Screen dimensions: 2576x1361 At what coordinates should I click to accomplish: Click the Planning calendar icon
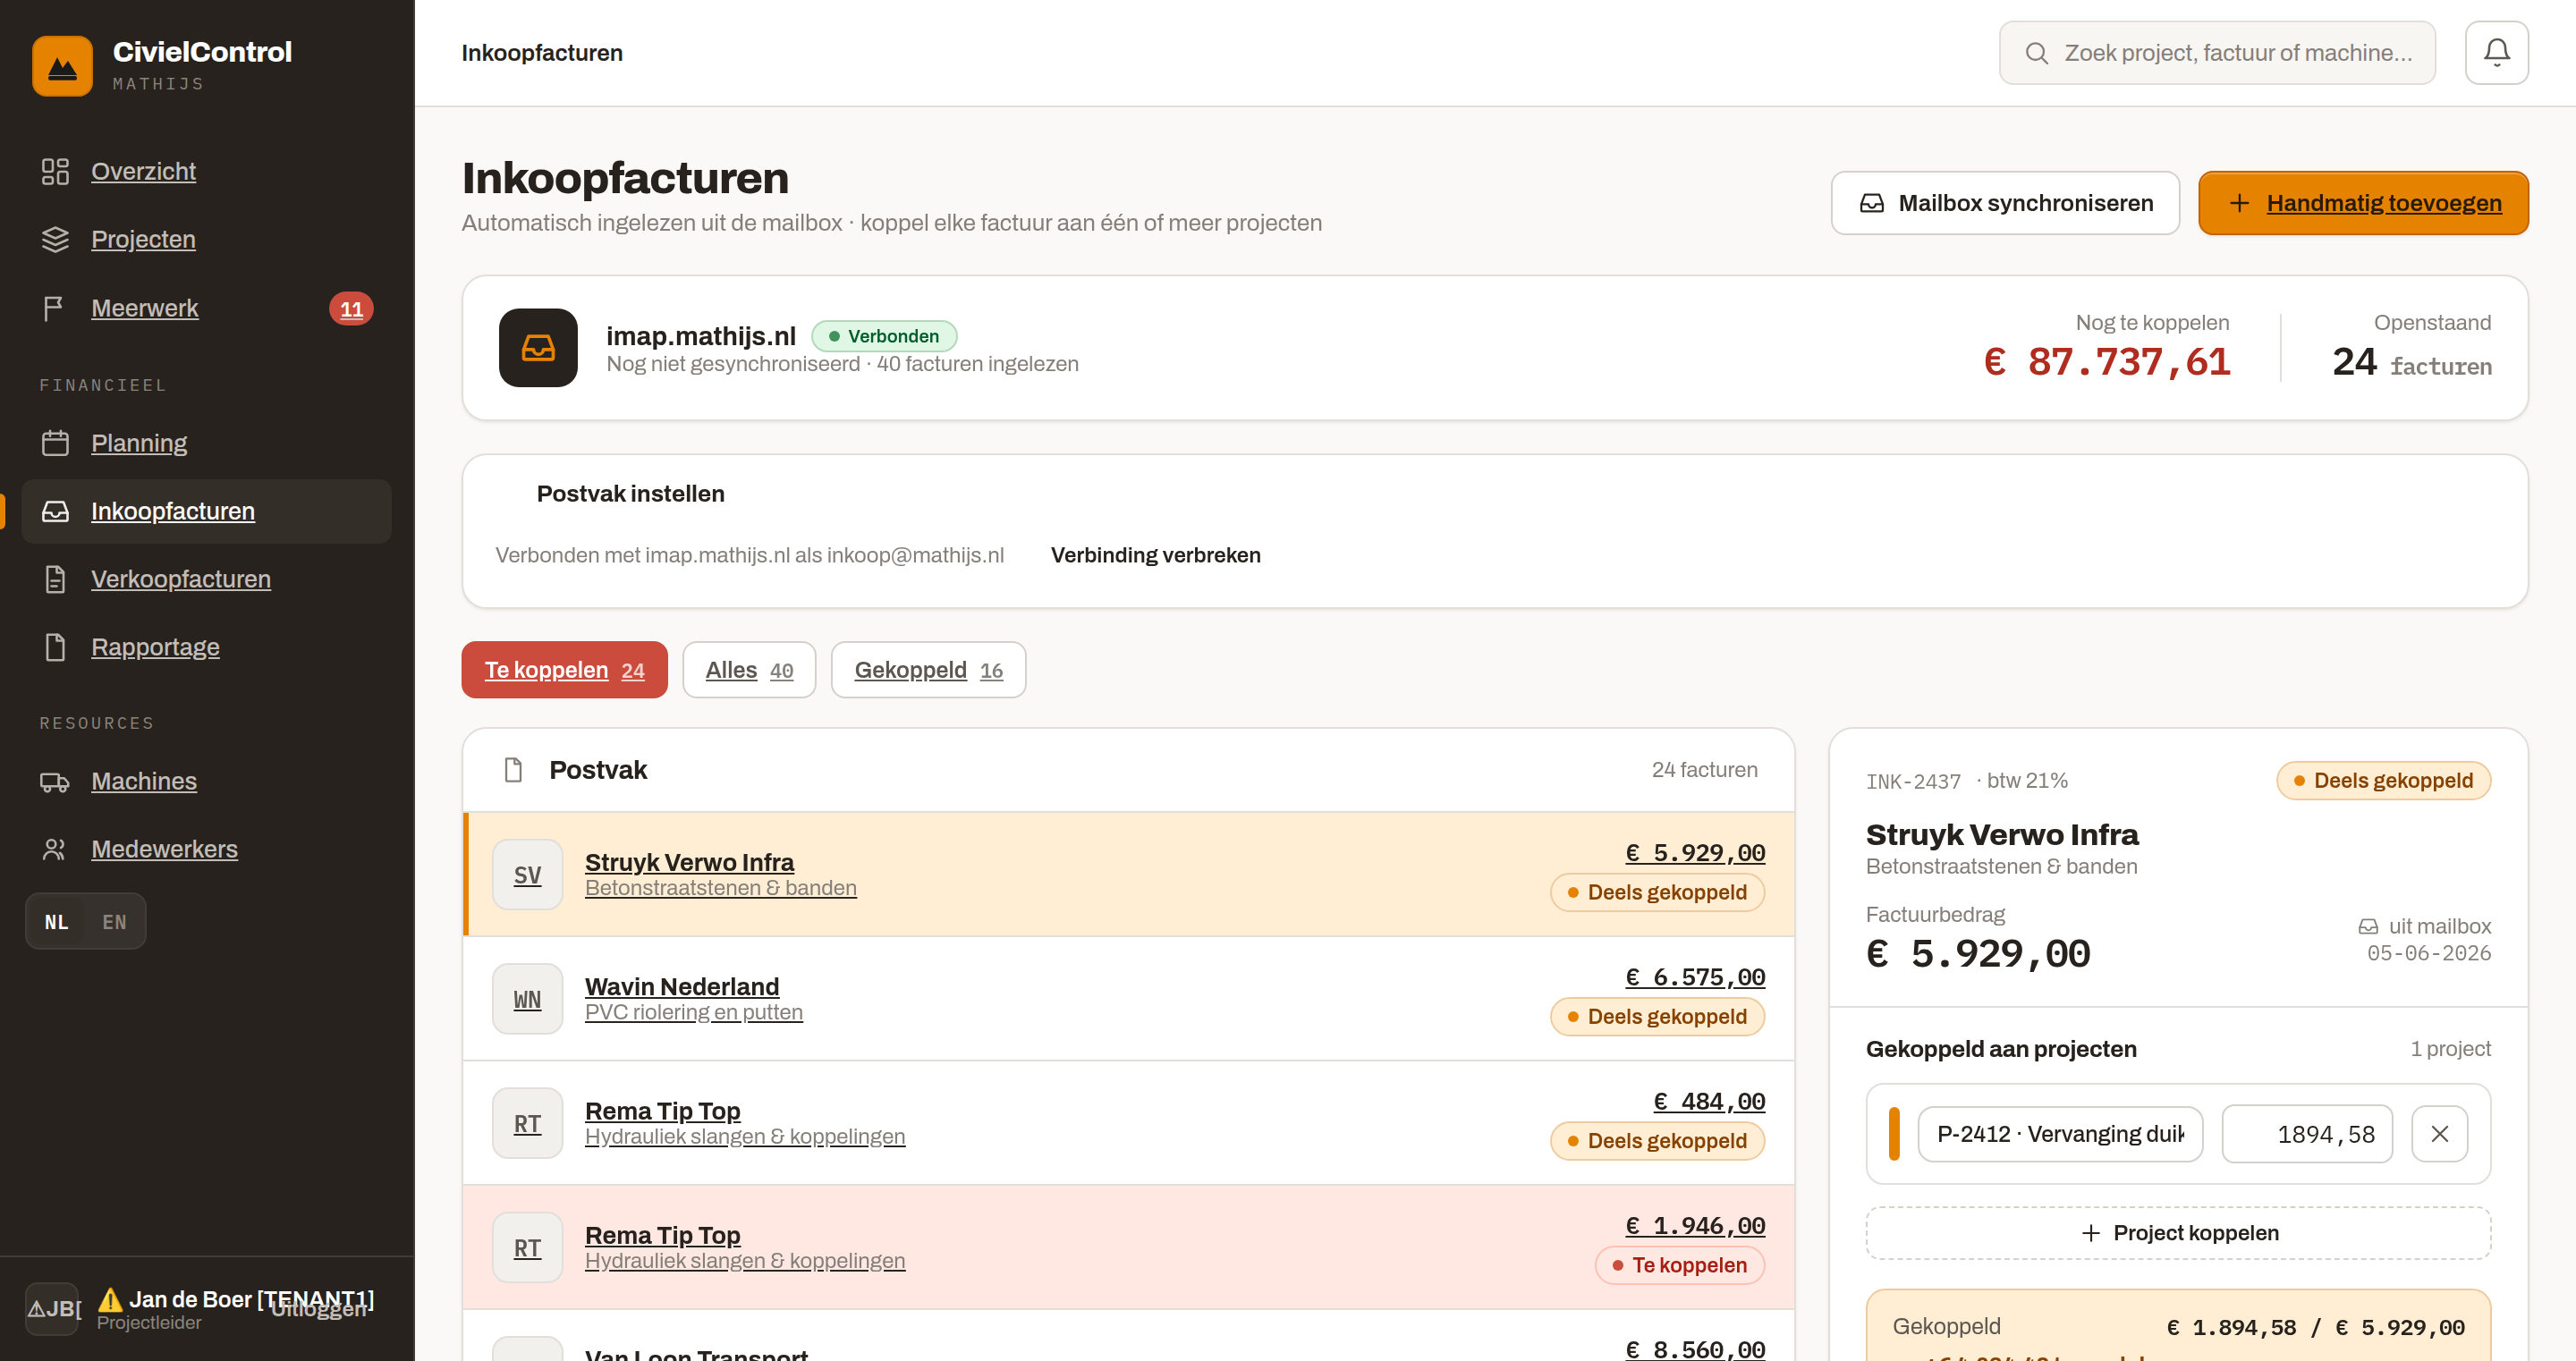click(55, 443)
